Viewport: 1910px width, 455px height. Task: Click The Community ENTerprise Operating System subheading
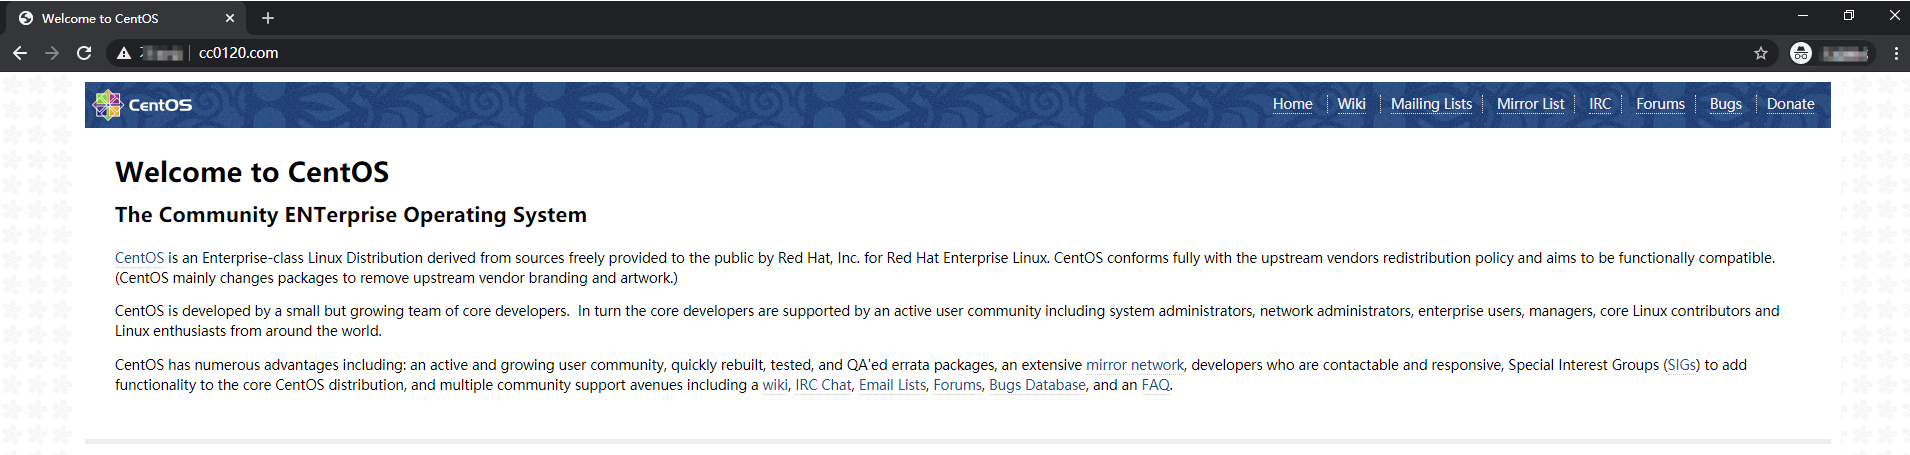[351, 215]
